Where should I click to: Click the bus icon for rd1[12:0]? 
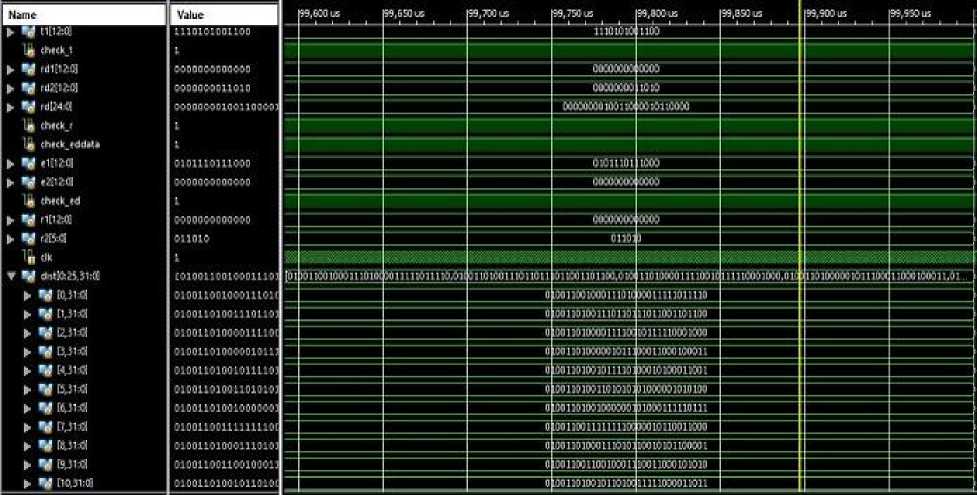click(28, 69)
